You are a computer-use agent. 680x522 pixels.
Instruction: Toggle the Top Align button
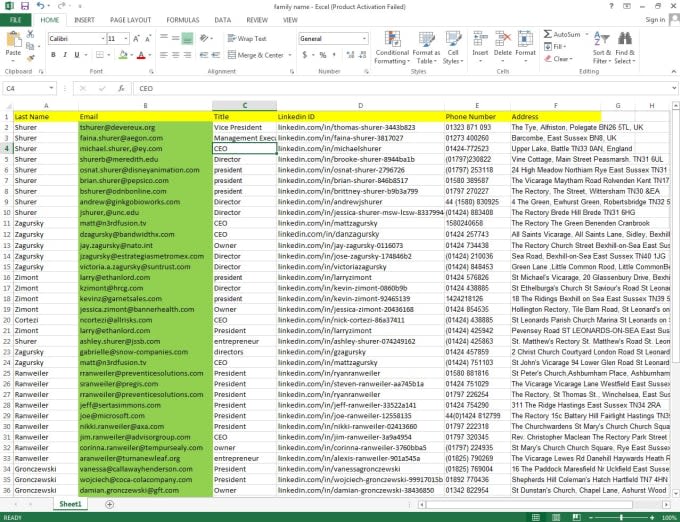[x=163, y=39]
